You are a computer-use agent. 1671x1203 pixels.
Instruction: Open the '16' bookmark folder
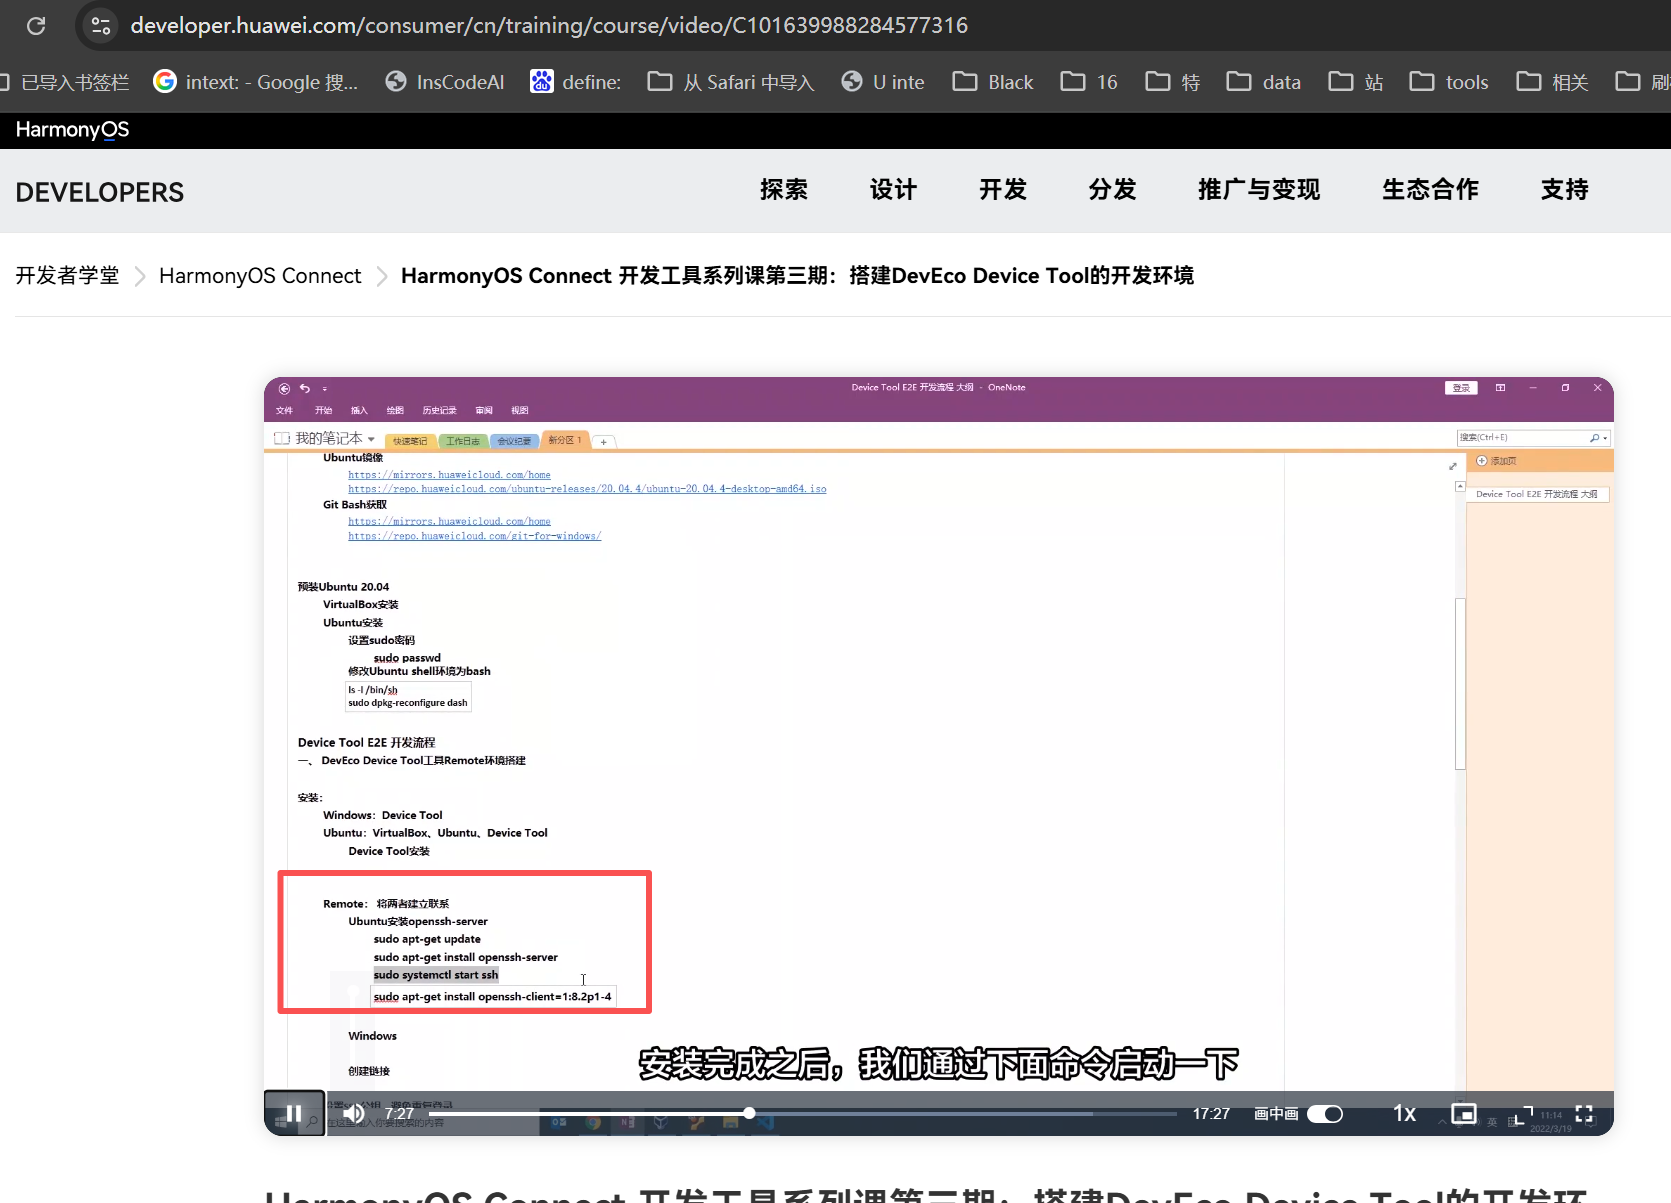(1089, 82)
